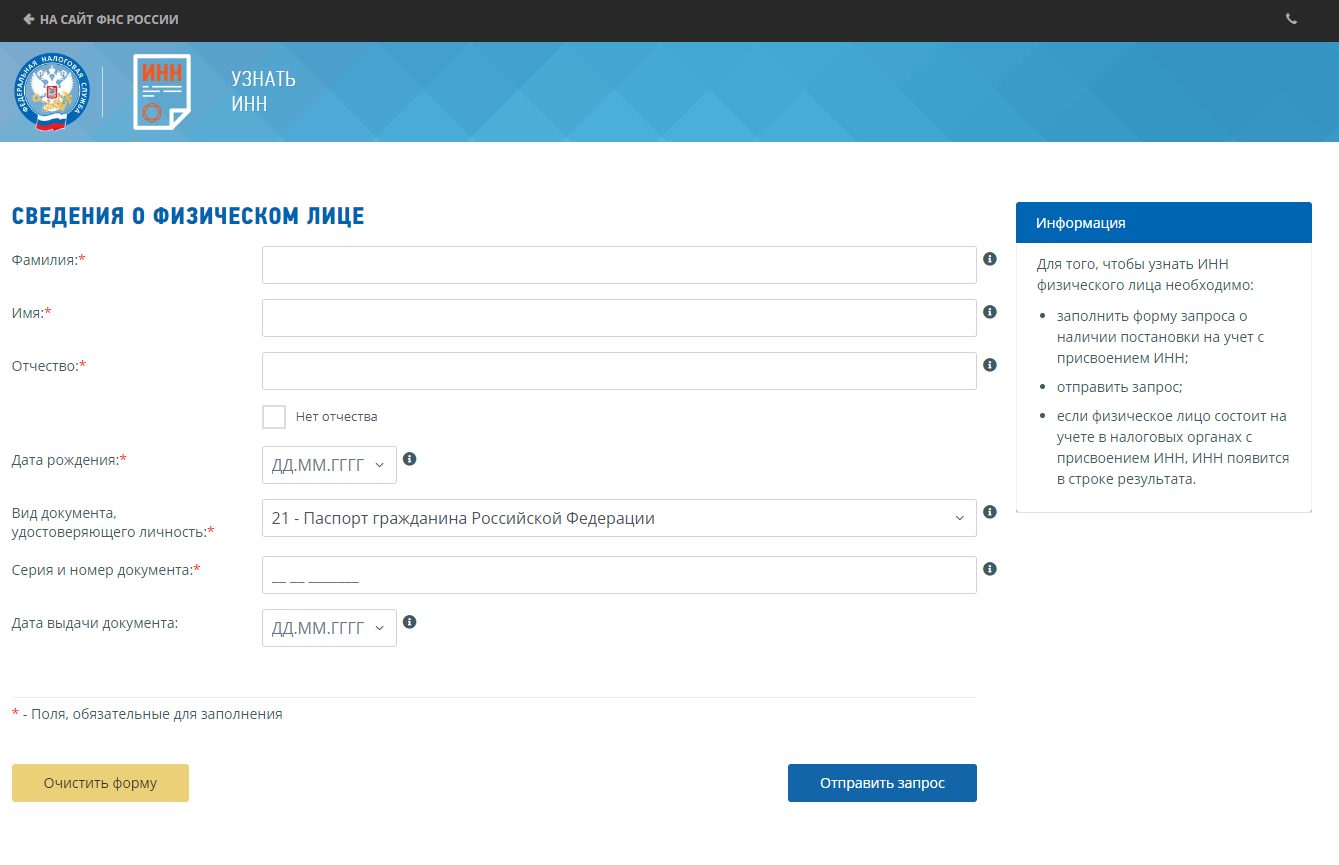The image size is (1339, 865).
Task: Click the Federal Tax Service emblem logo
Action: point(50,92)
